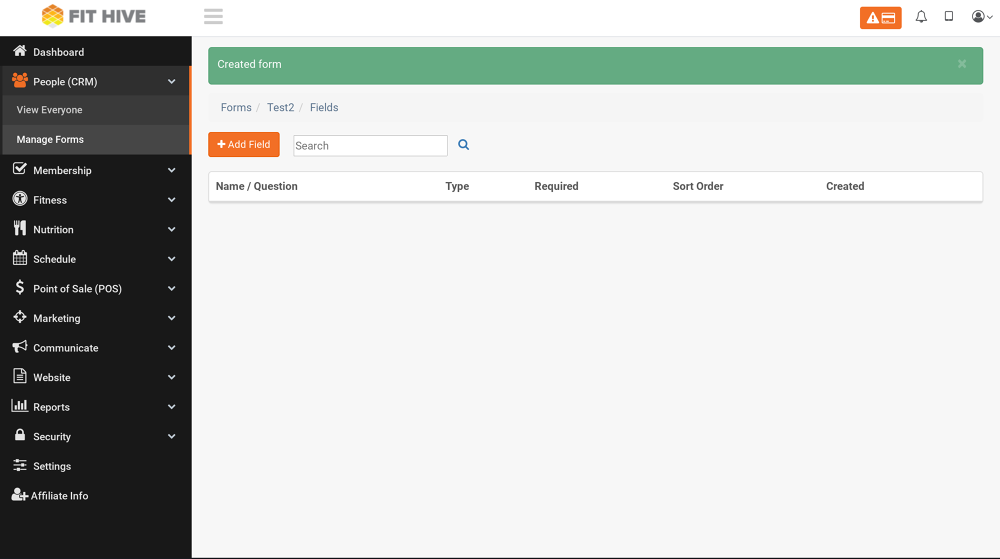Expand the Nutrition chevron

point(172,229)
